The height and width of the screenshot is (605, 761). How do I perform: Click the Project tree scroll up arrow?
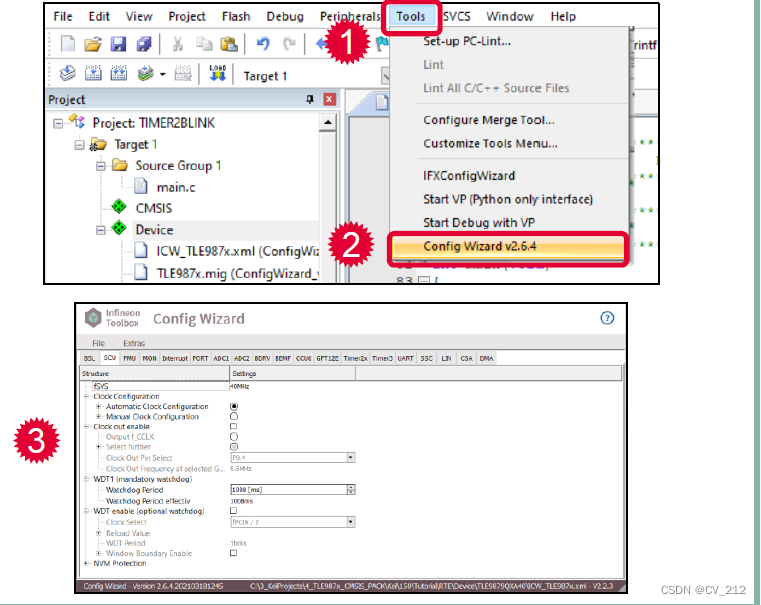pos(328,122)
